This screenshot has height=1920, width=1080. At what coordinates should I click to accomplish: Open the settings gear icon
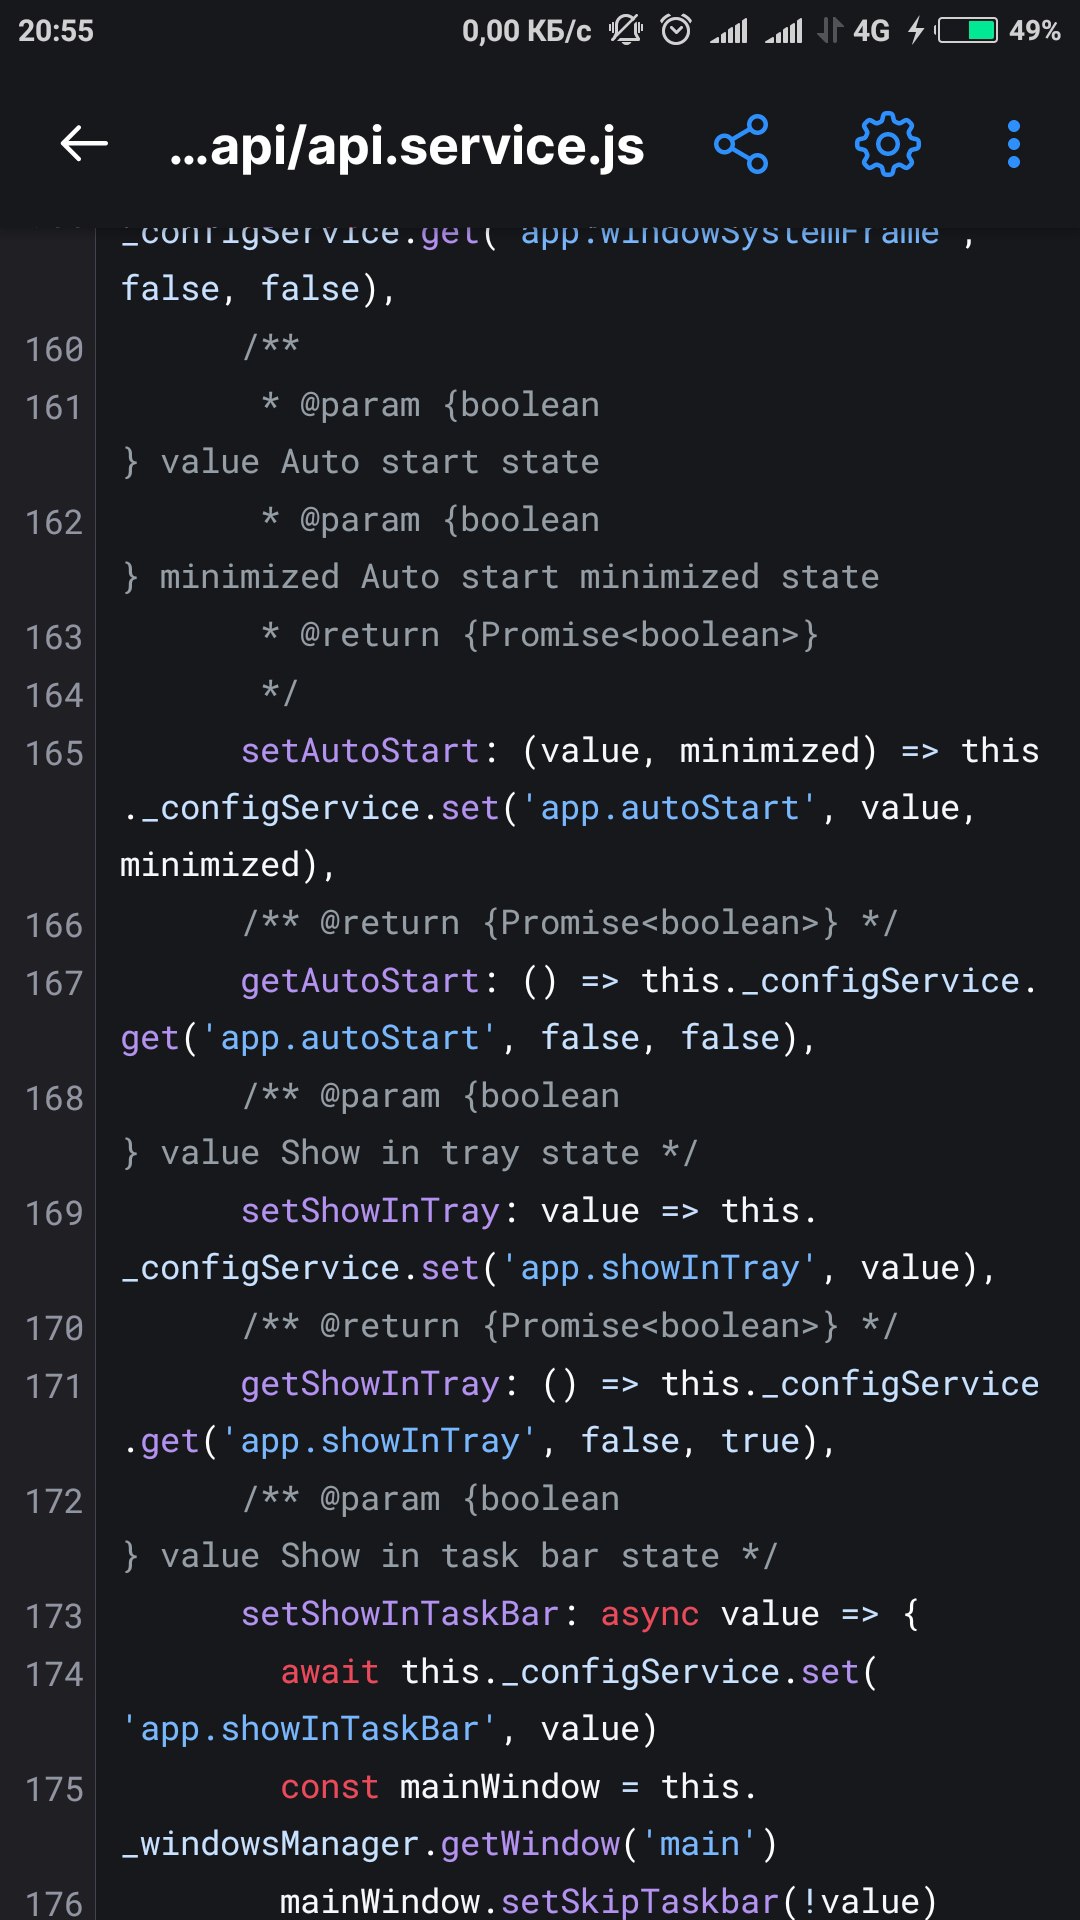click(888, 144)
